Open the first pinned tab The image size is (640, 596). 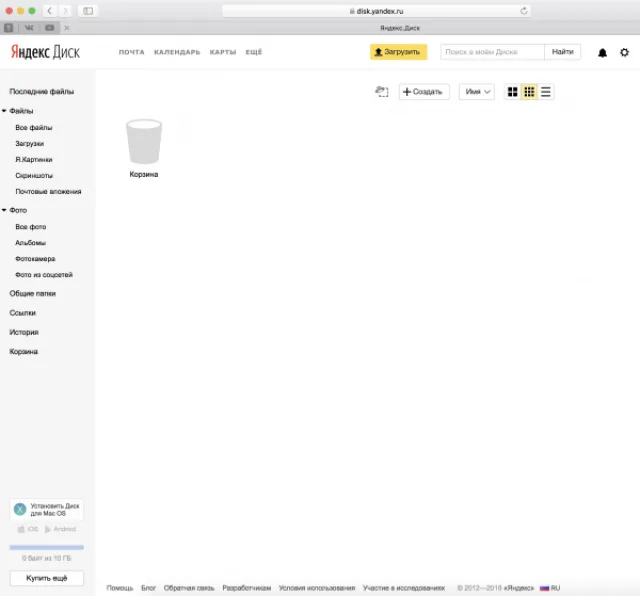point(9,28)
